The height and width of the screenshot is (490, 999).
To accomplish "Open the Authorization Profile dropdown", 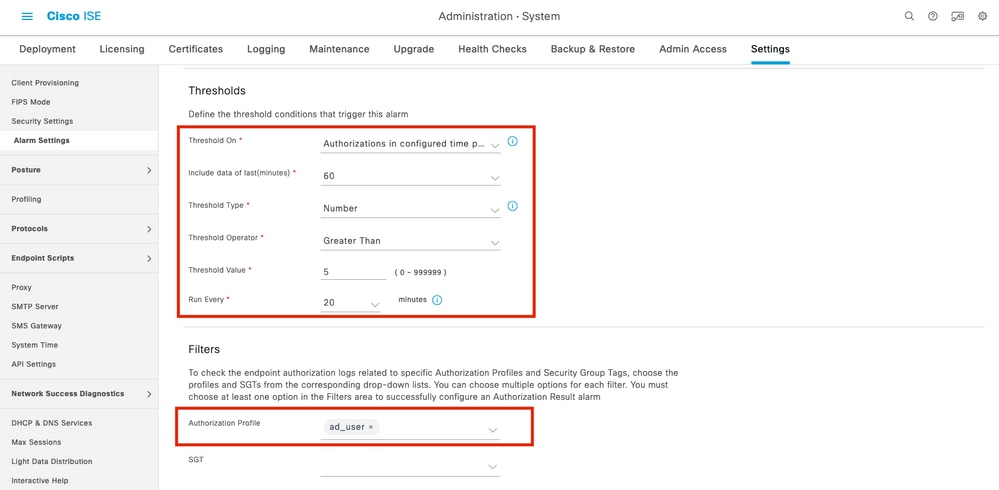I will [x=410, y=428].
